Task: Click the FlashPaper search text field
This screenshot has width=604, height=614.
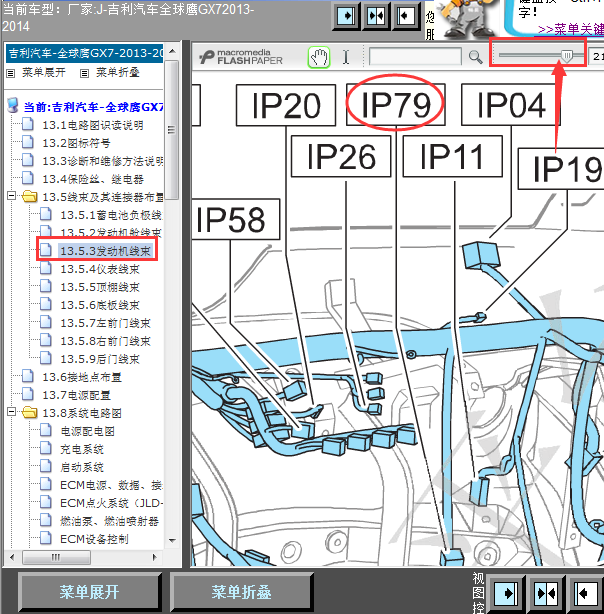Action: [415, 57]
